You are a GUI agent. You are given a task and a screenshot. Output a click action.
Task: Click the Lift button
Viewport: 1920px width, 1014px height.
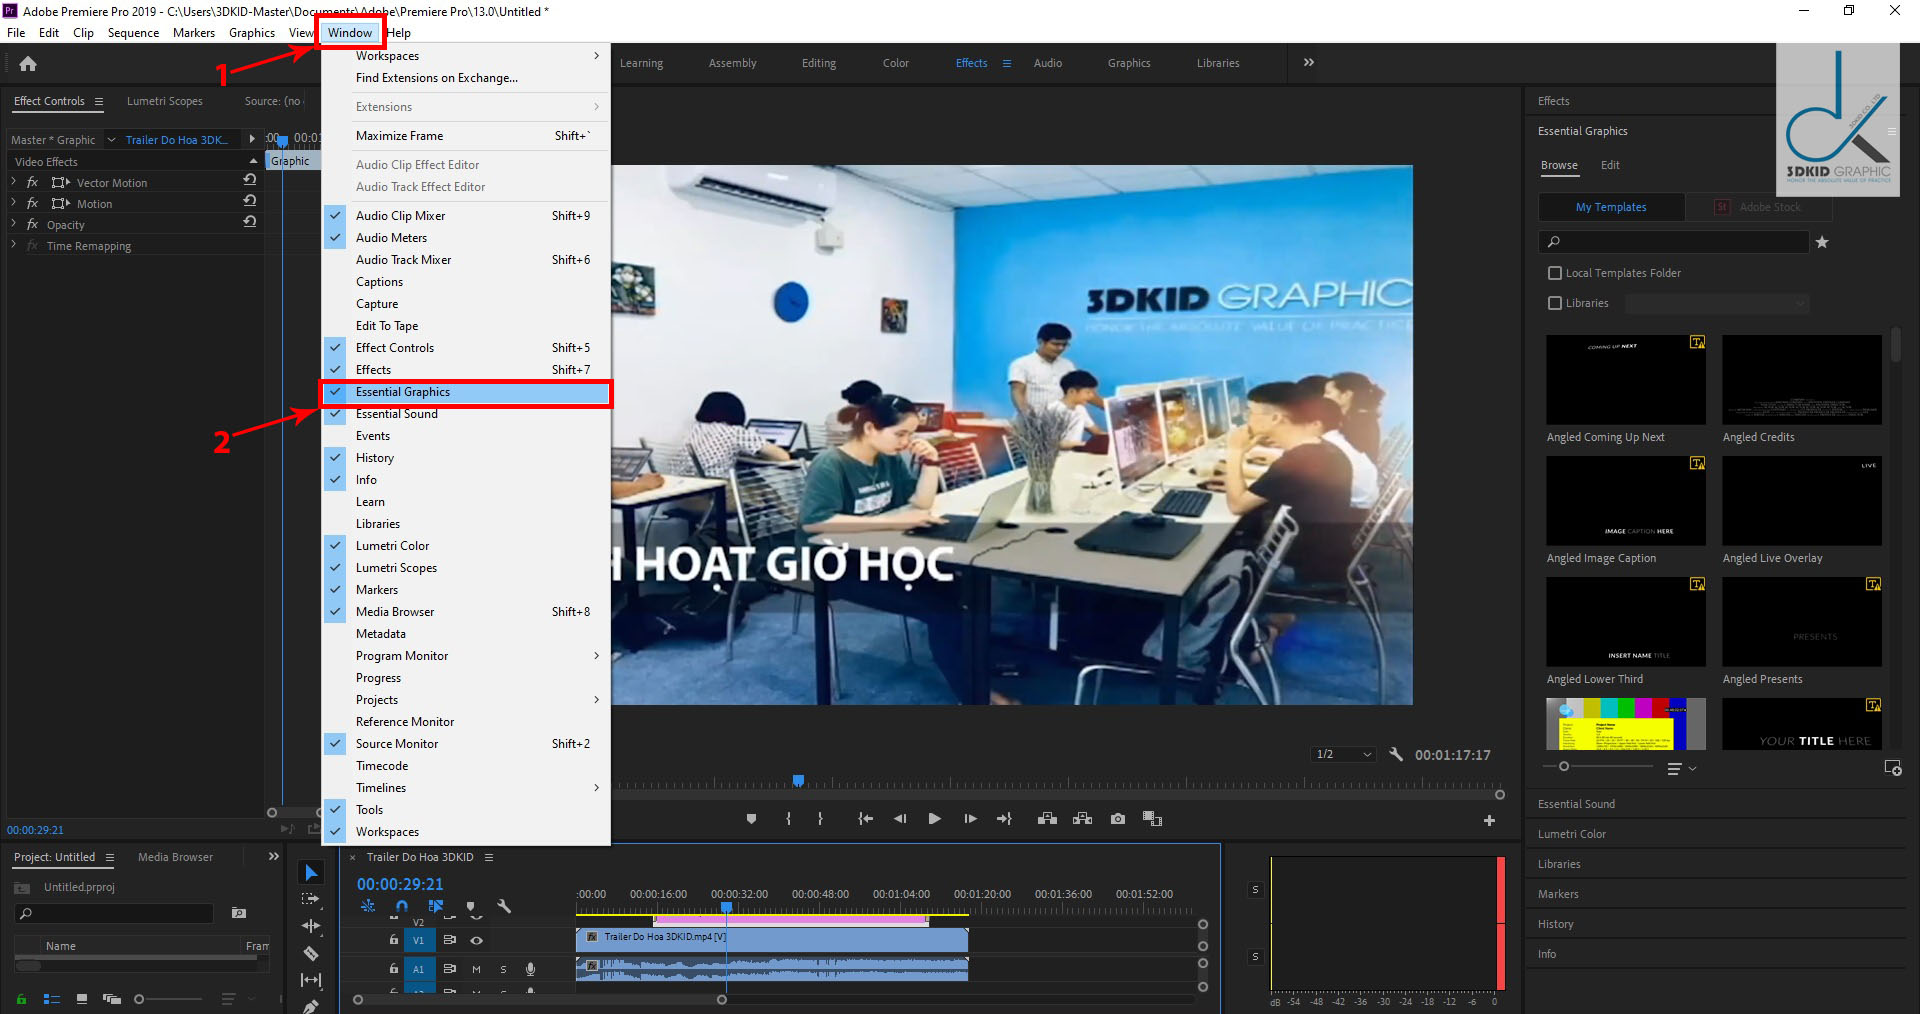pos(1047,819)
